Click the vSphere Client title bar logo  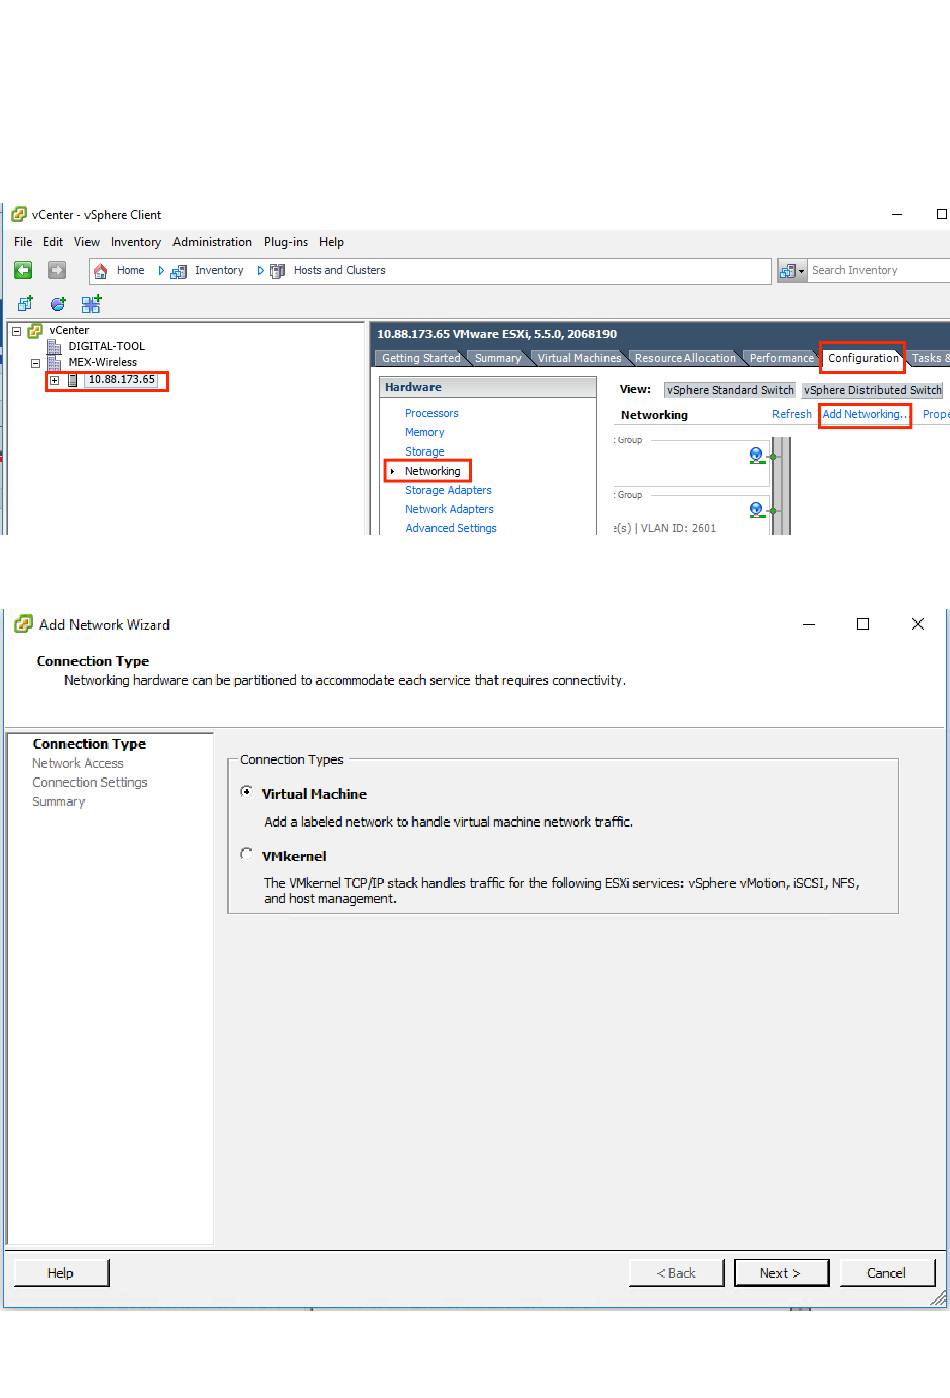tap(18, 214)
